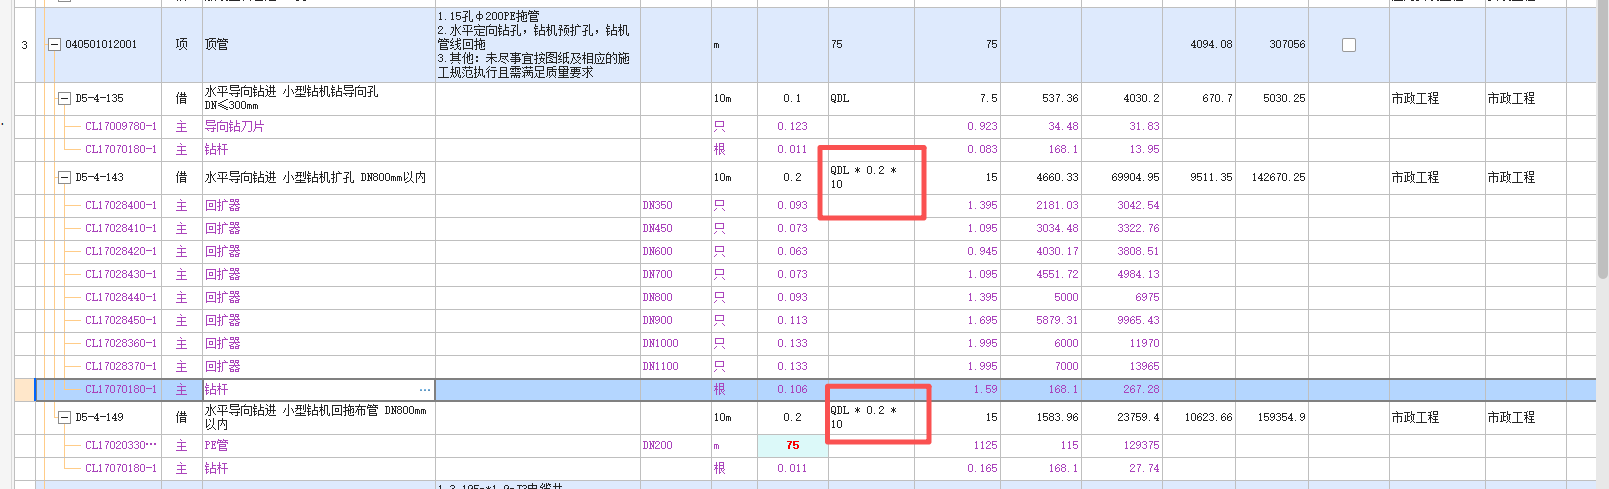Click the price 4551.72 of the DN700 回扩器
The image size is (1609, 489).
[x=1057, y=275]
